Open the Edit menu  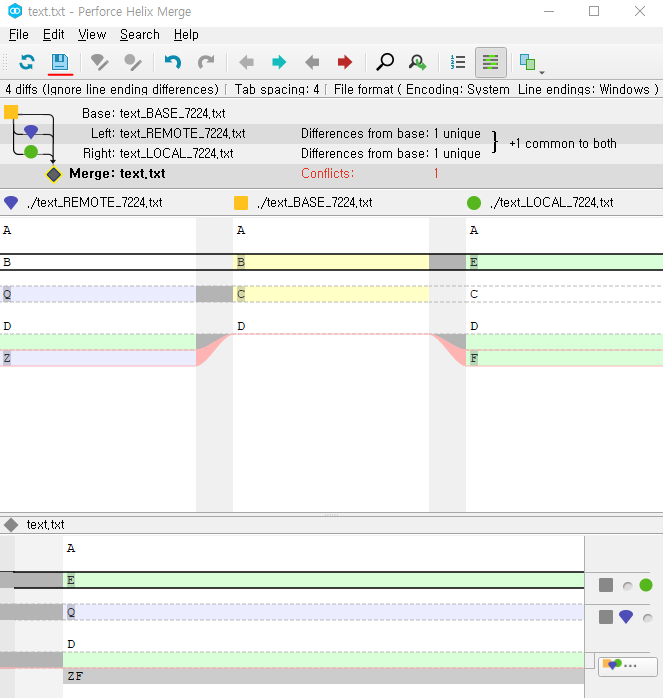click(53, 35)
